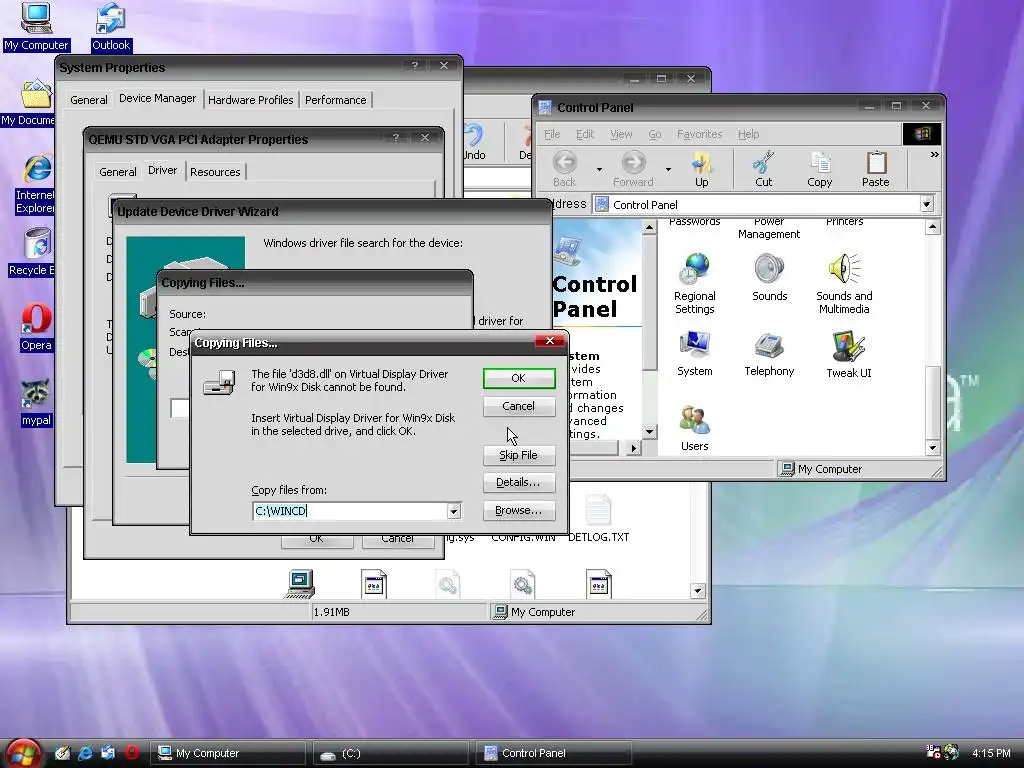Click Opera quick launch icon in taskbar

[131, 753]
